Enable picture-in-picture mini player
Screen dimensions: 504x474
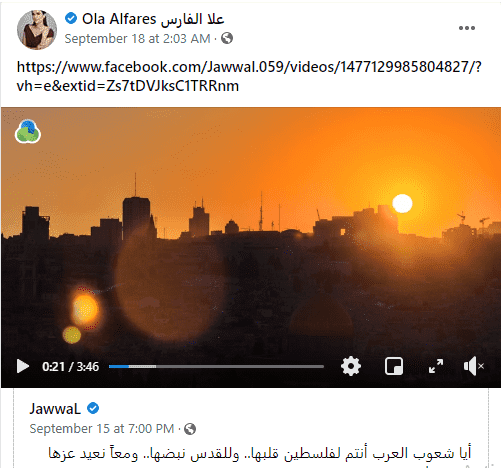(395, 368)
